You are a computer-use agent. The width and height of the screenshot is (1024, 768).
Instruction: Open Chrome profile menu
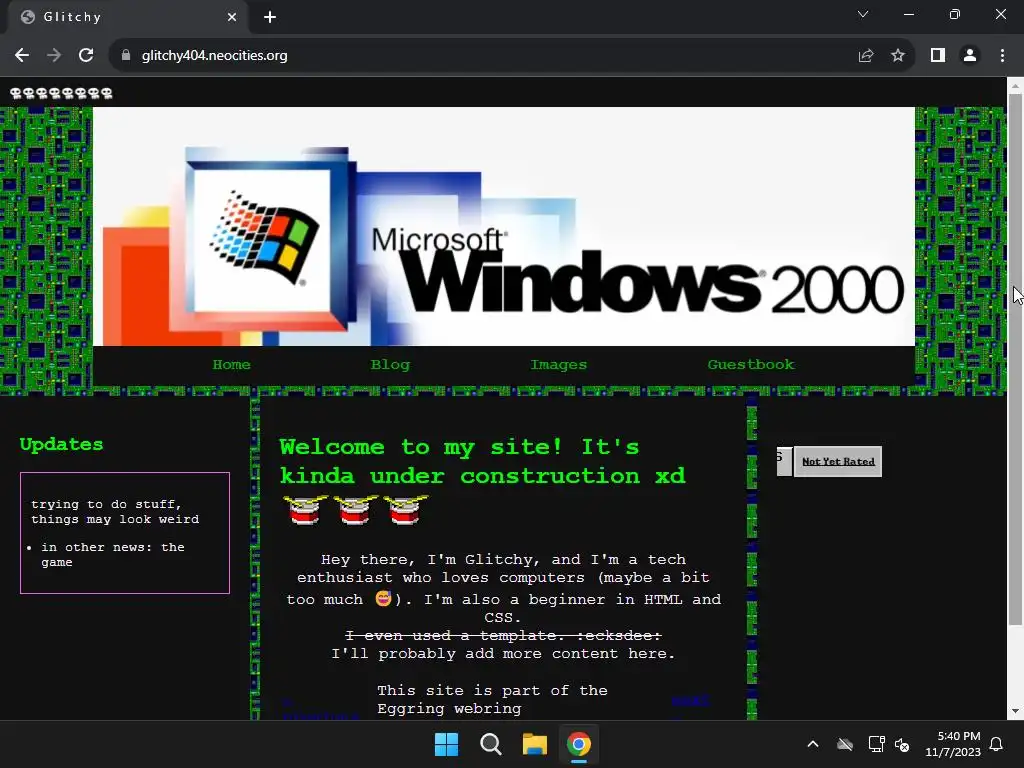click(x=970, y=56)
